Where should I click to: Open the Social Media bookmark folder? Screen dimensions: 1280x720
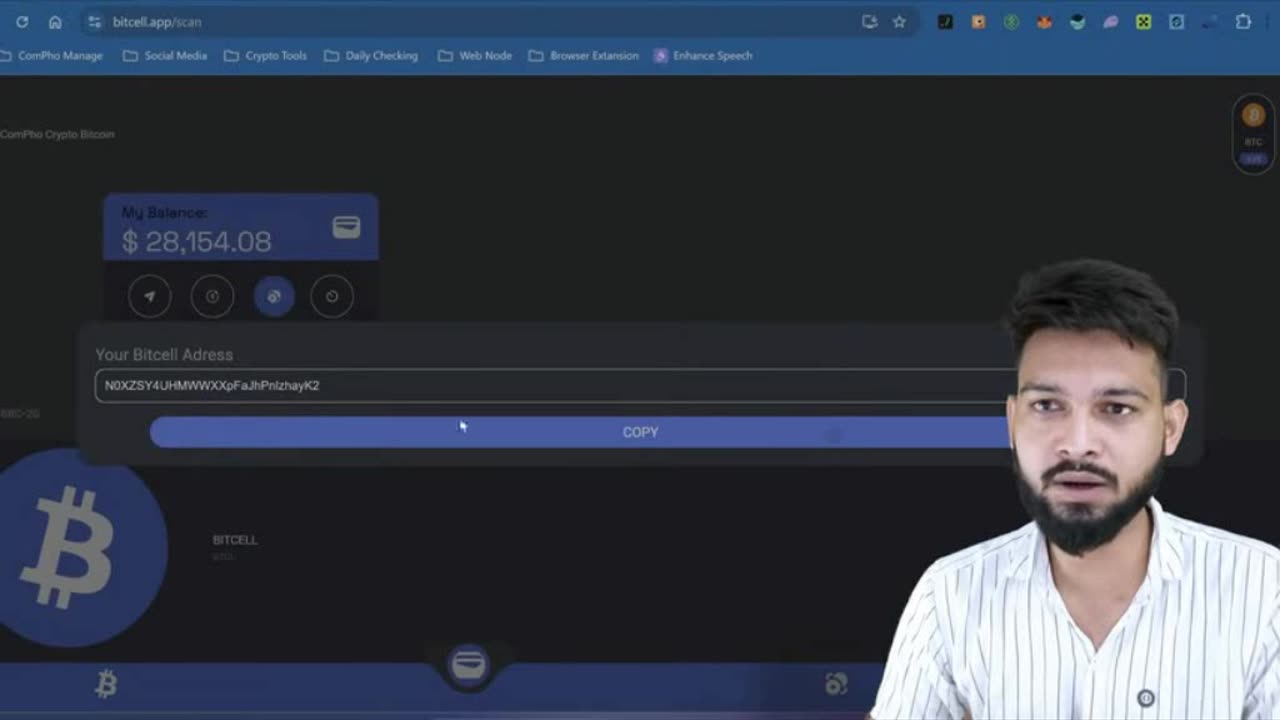pyautogui.click(x=165, y=56)
